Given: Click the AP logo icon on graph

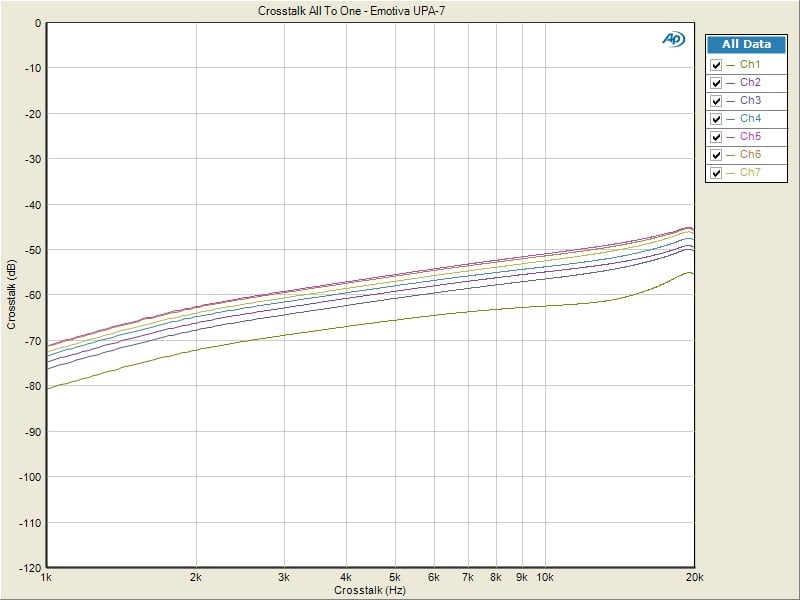Looking at the screenshot, I should pos(673,39).
